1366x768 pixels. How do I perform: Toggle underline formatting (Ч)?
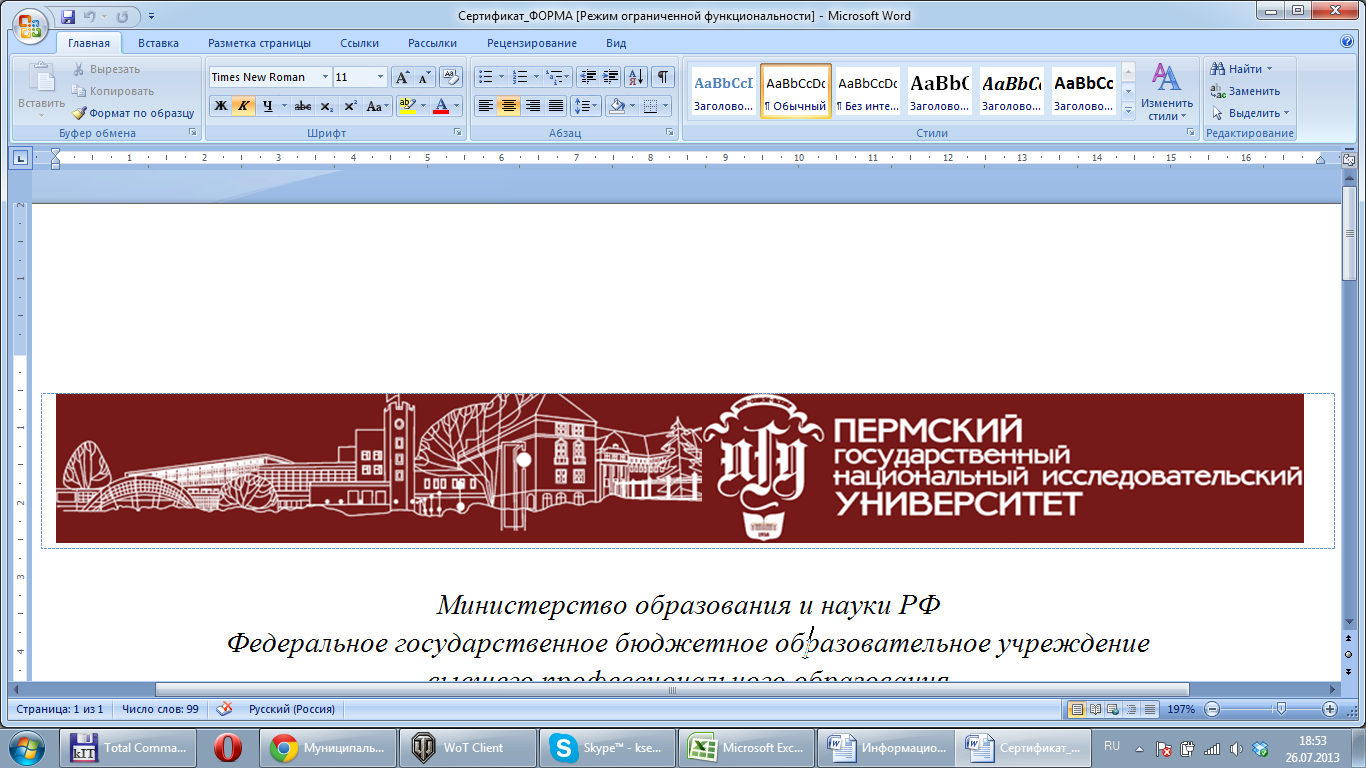(x=266, y=106)
